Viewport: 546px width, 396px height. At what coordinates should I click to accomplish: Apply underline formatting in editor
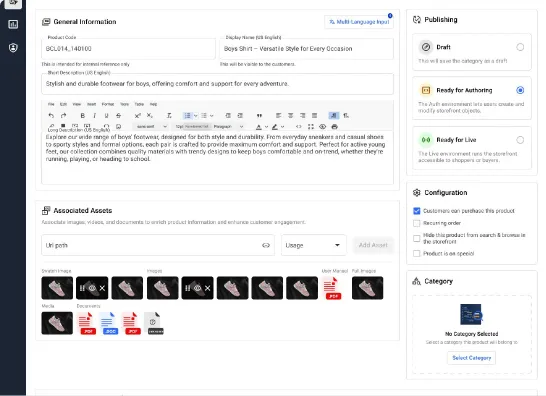click(106, 116)
